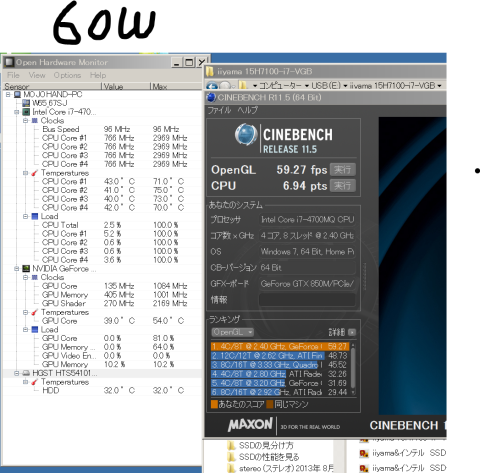
Task: Click the HDD Temperatures thermometer icon
Action: click(x=35, y=382)
